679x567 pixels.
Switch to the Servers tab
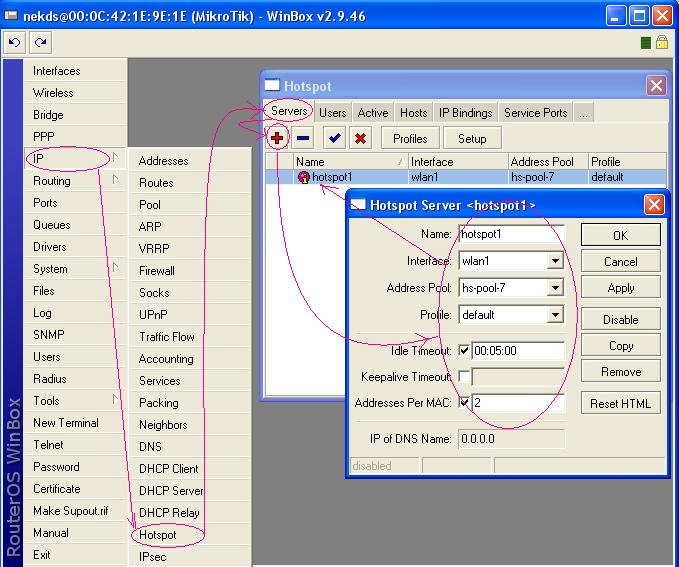[x=289, y=111]
